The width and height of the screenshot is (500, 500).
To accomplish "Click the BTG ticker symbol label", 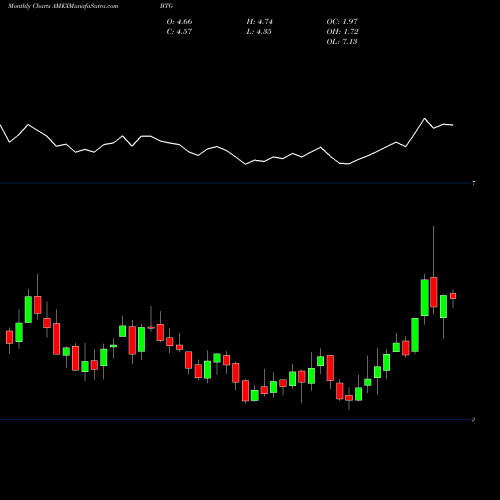I will click(166, 6).
